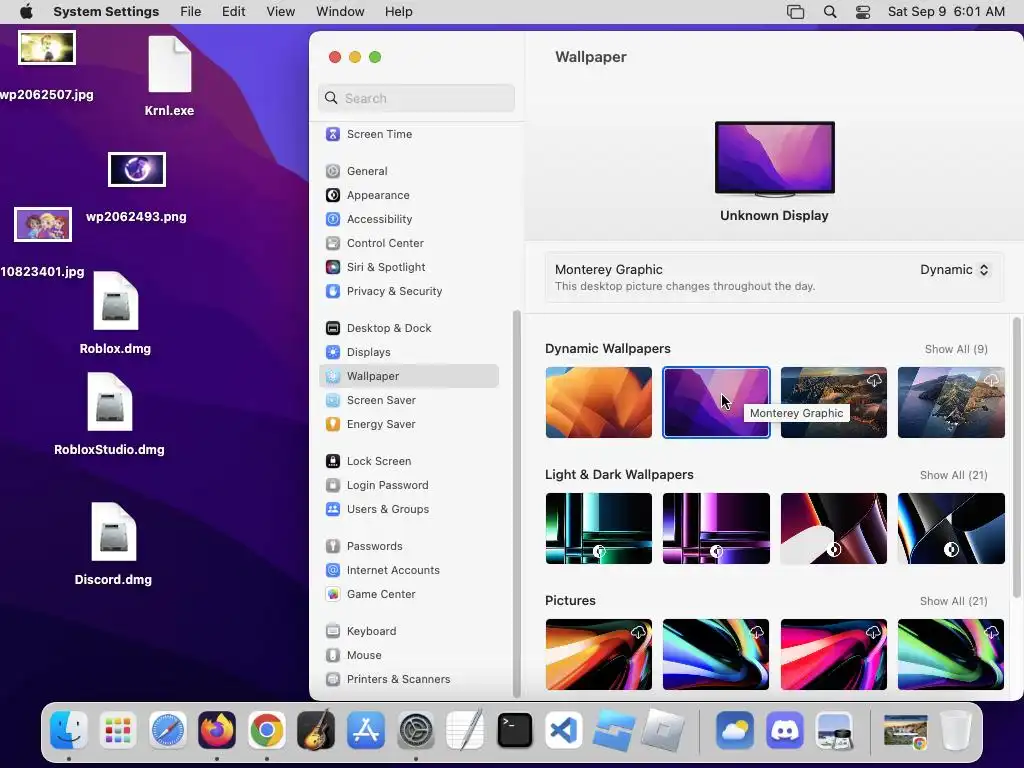This screenshot has width=1024, height=768.
Task: Open Finder from the Dock
Action: (69, 730)
